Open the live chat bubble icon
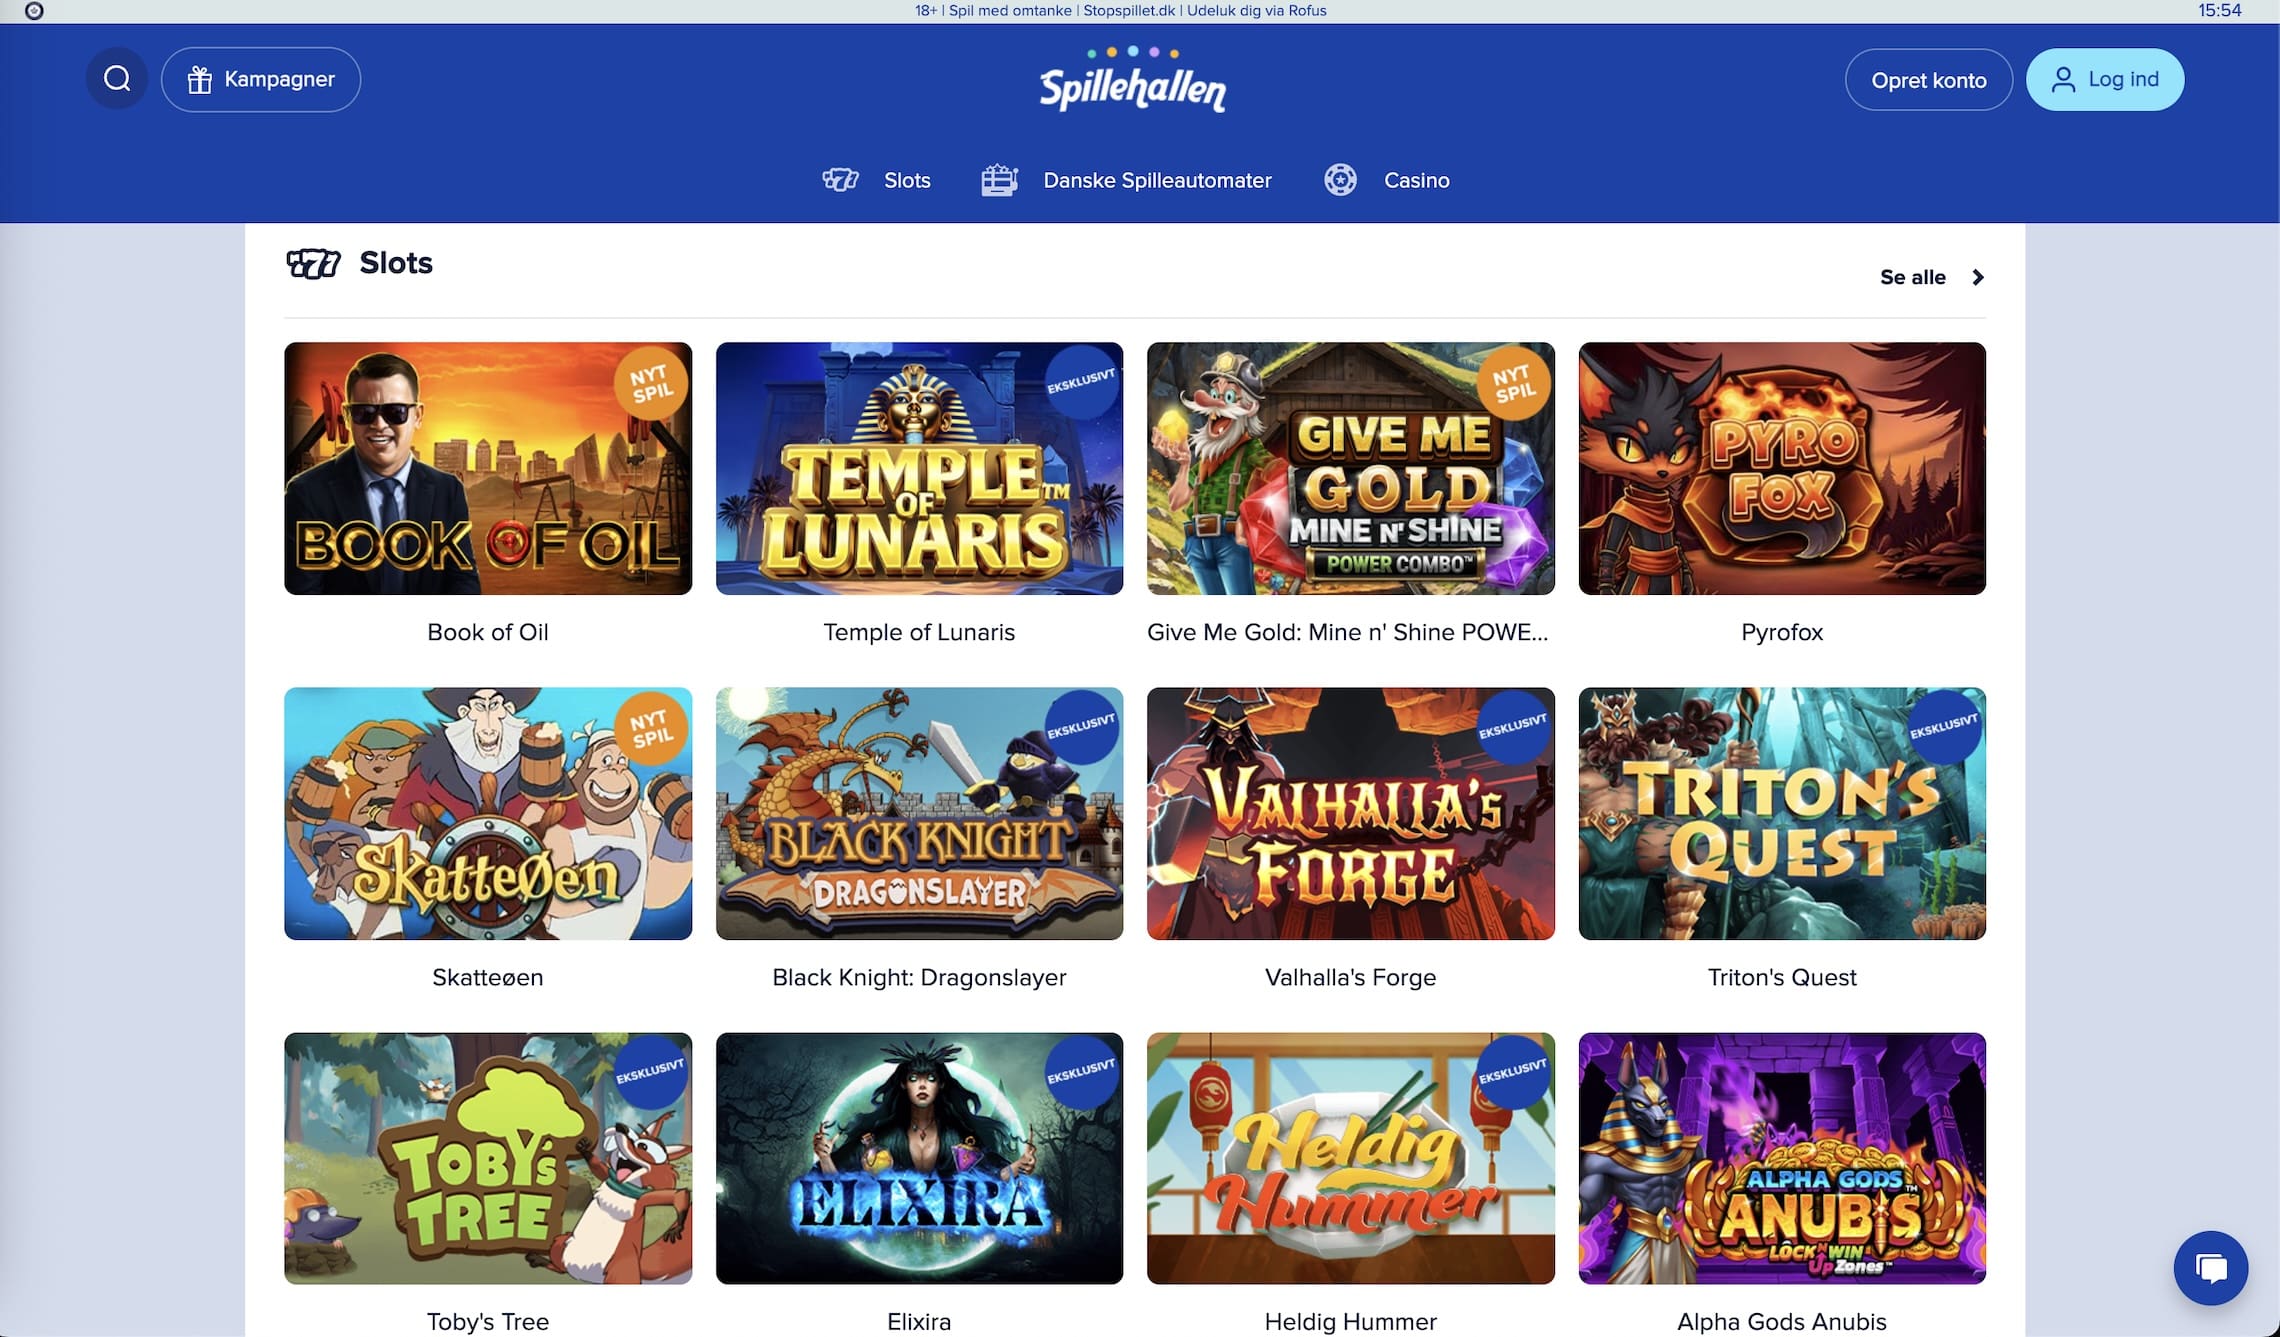The image size is (2280, 1337). pyautogui.click(x=2211, y=1268)
